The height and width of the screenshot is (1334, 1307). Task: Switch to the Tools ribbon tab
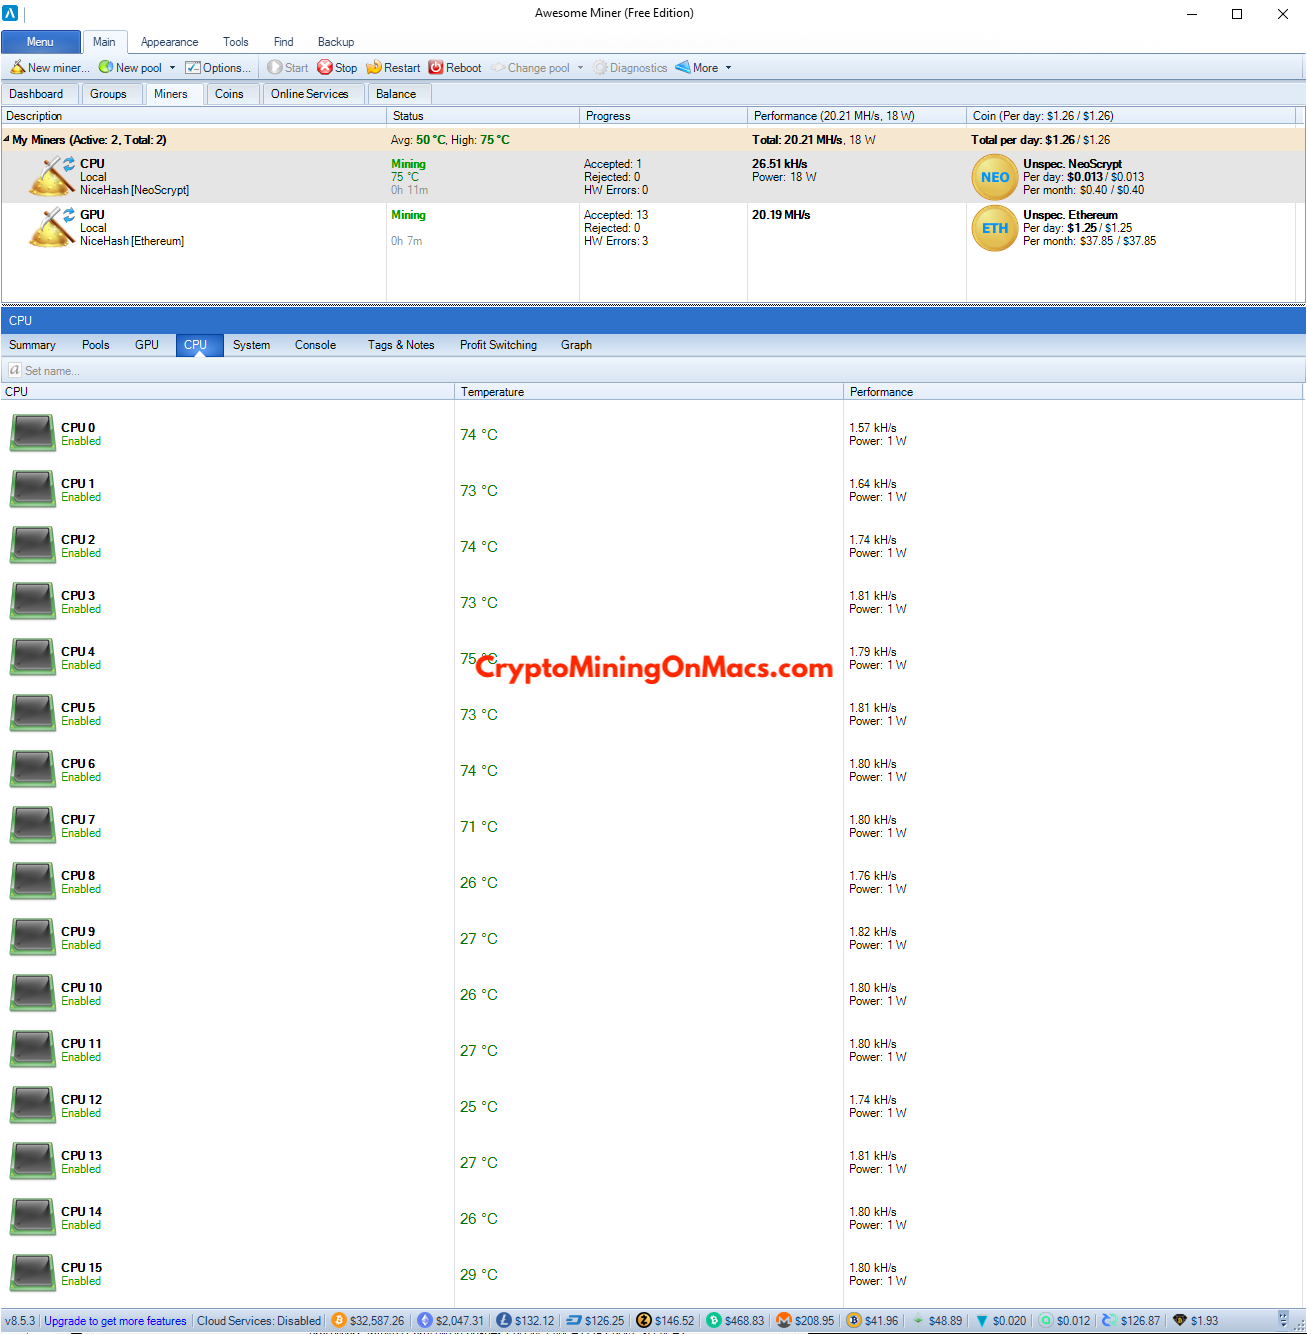point(236,42)
